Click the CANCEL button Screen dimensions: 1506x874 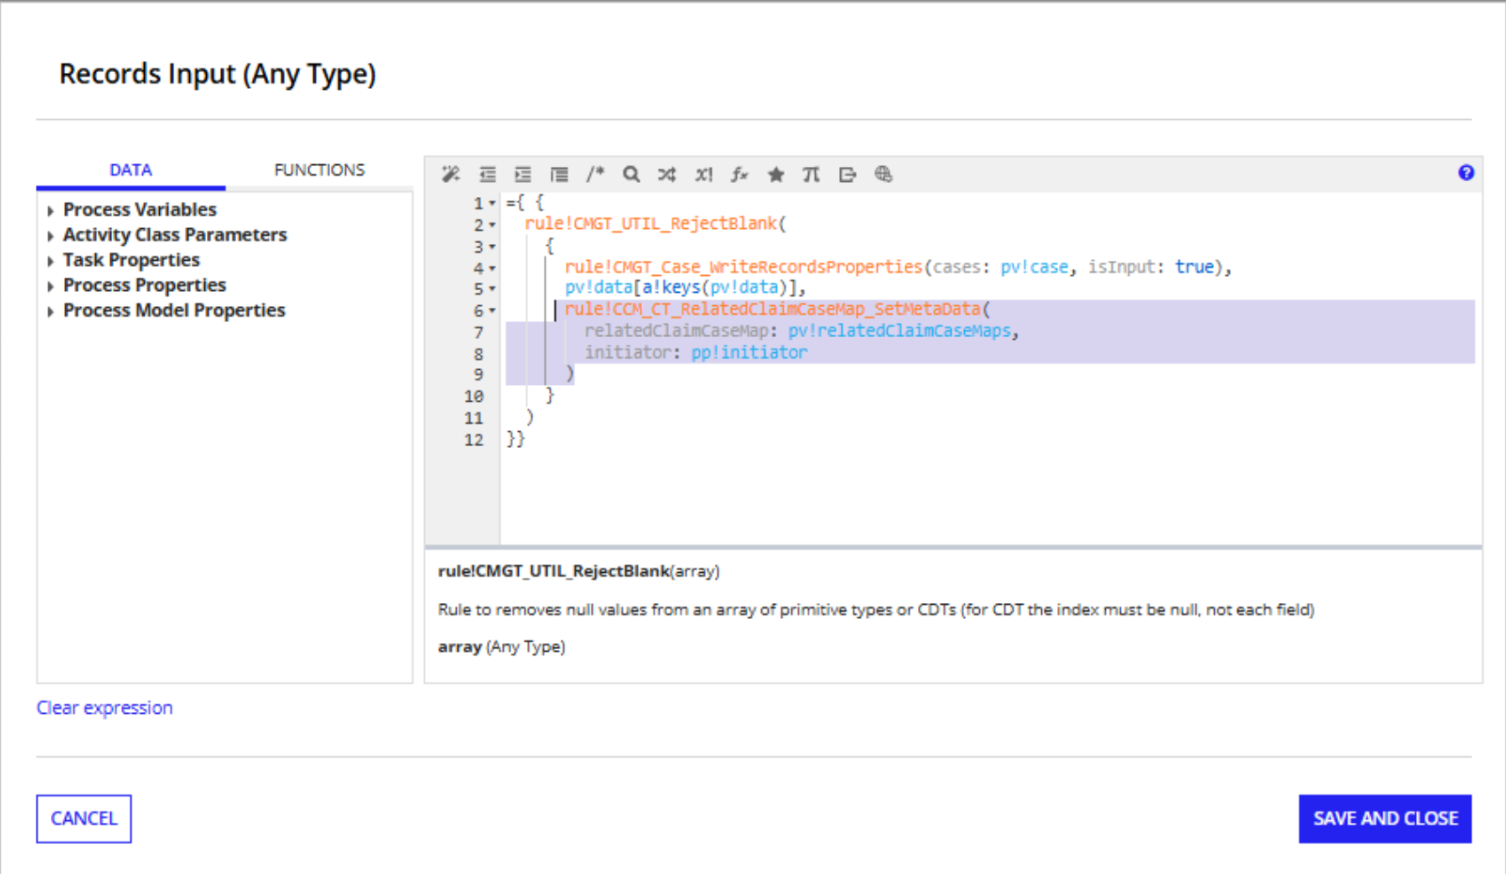coord(84,819)
